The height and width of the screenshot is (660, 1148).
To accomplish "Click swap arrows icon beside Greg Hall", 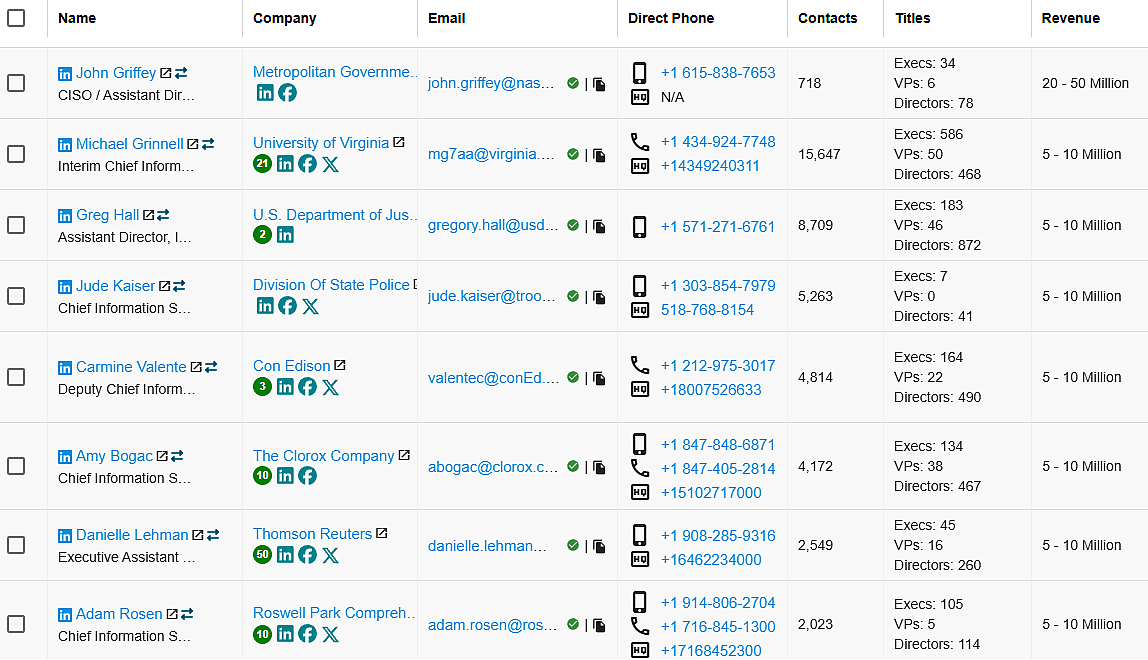I will point(163,215).
